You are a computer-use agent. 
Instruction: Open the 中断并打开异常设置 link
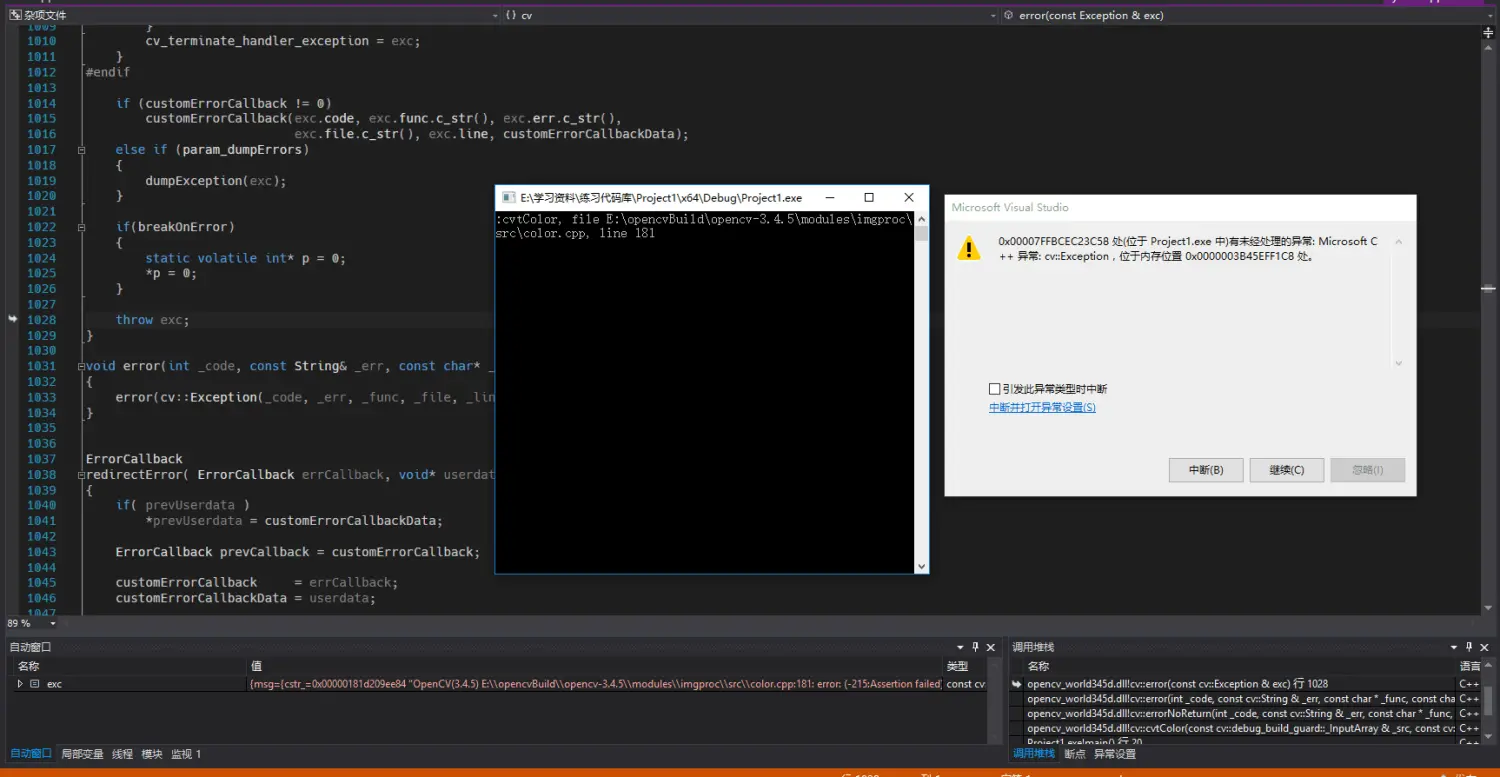tap(1042, 407)
